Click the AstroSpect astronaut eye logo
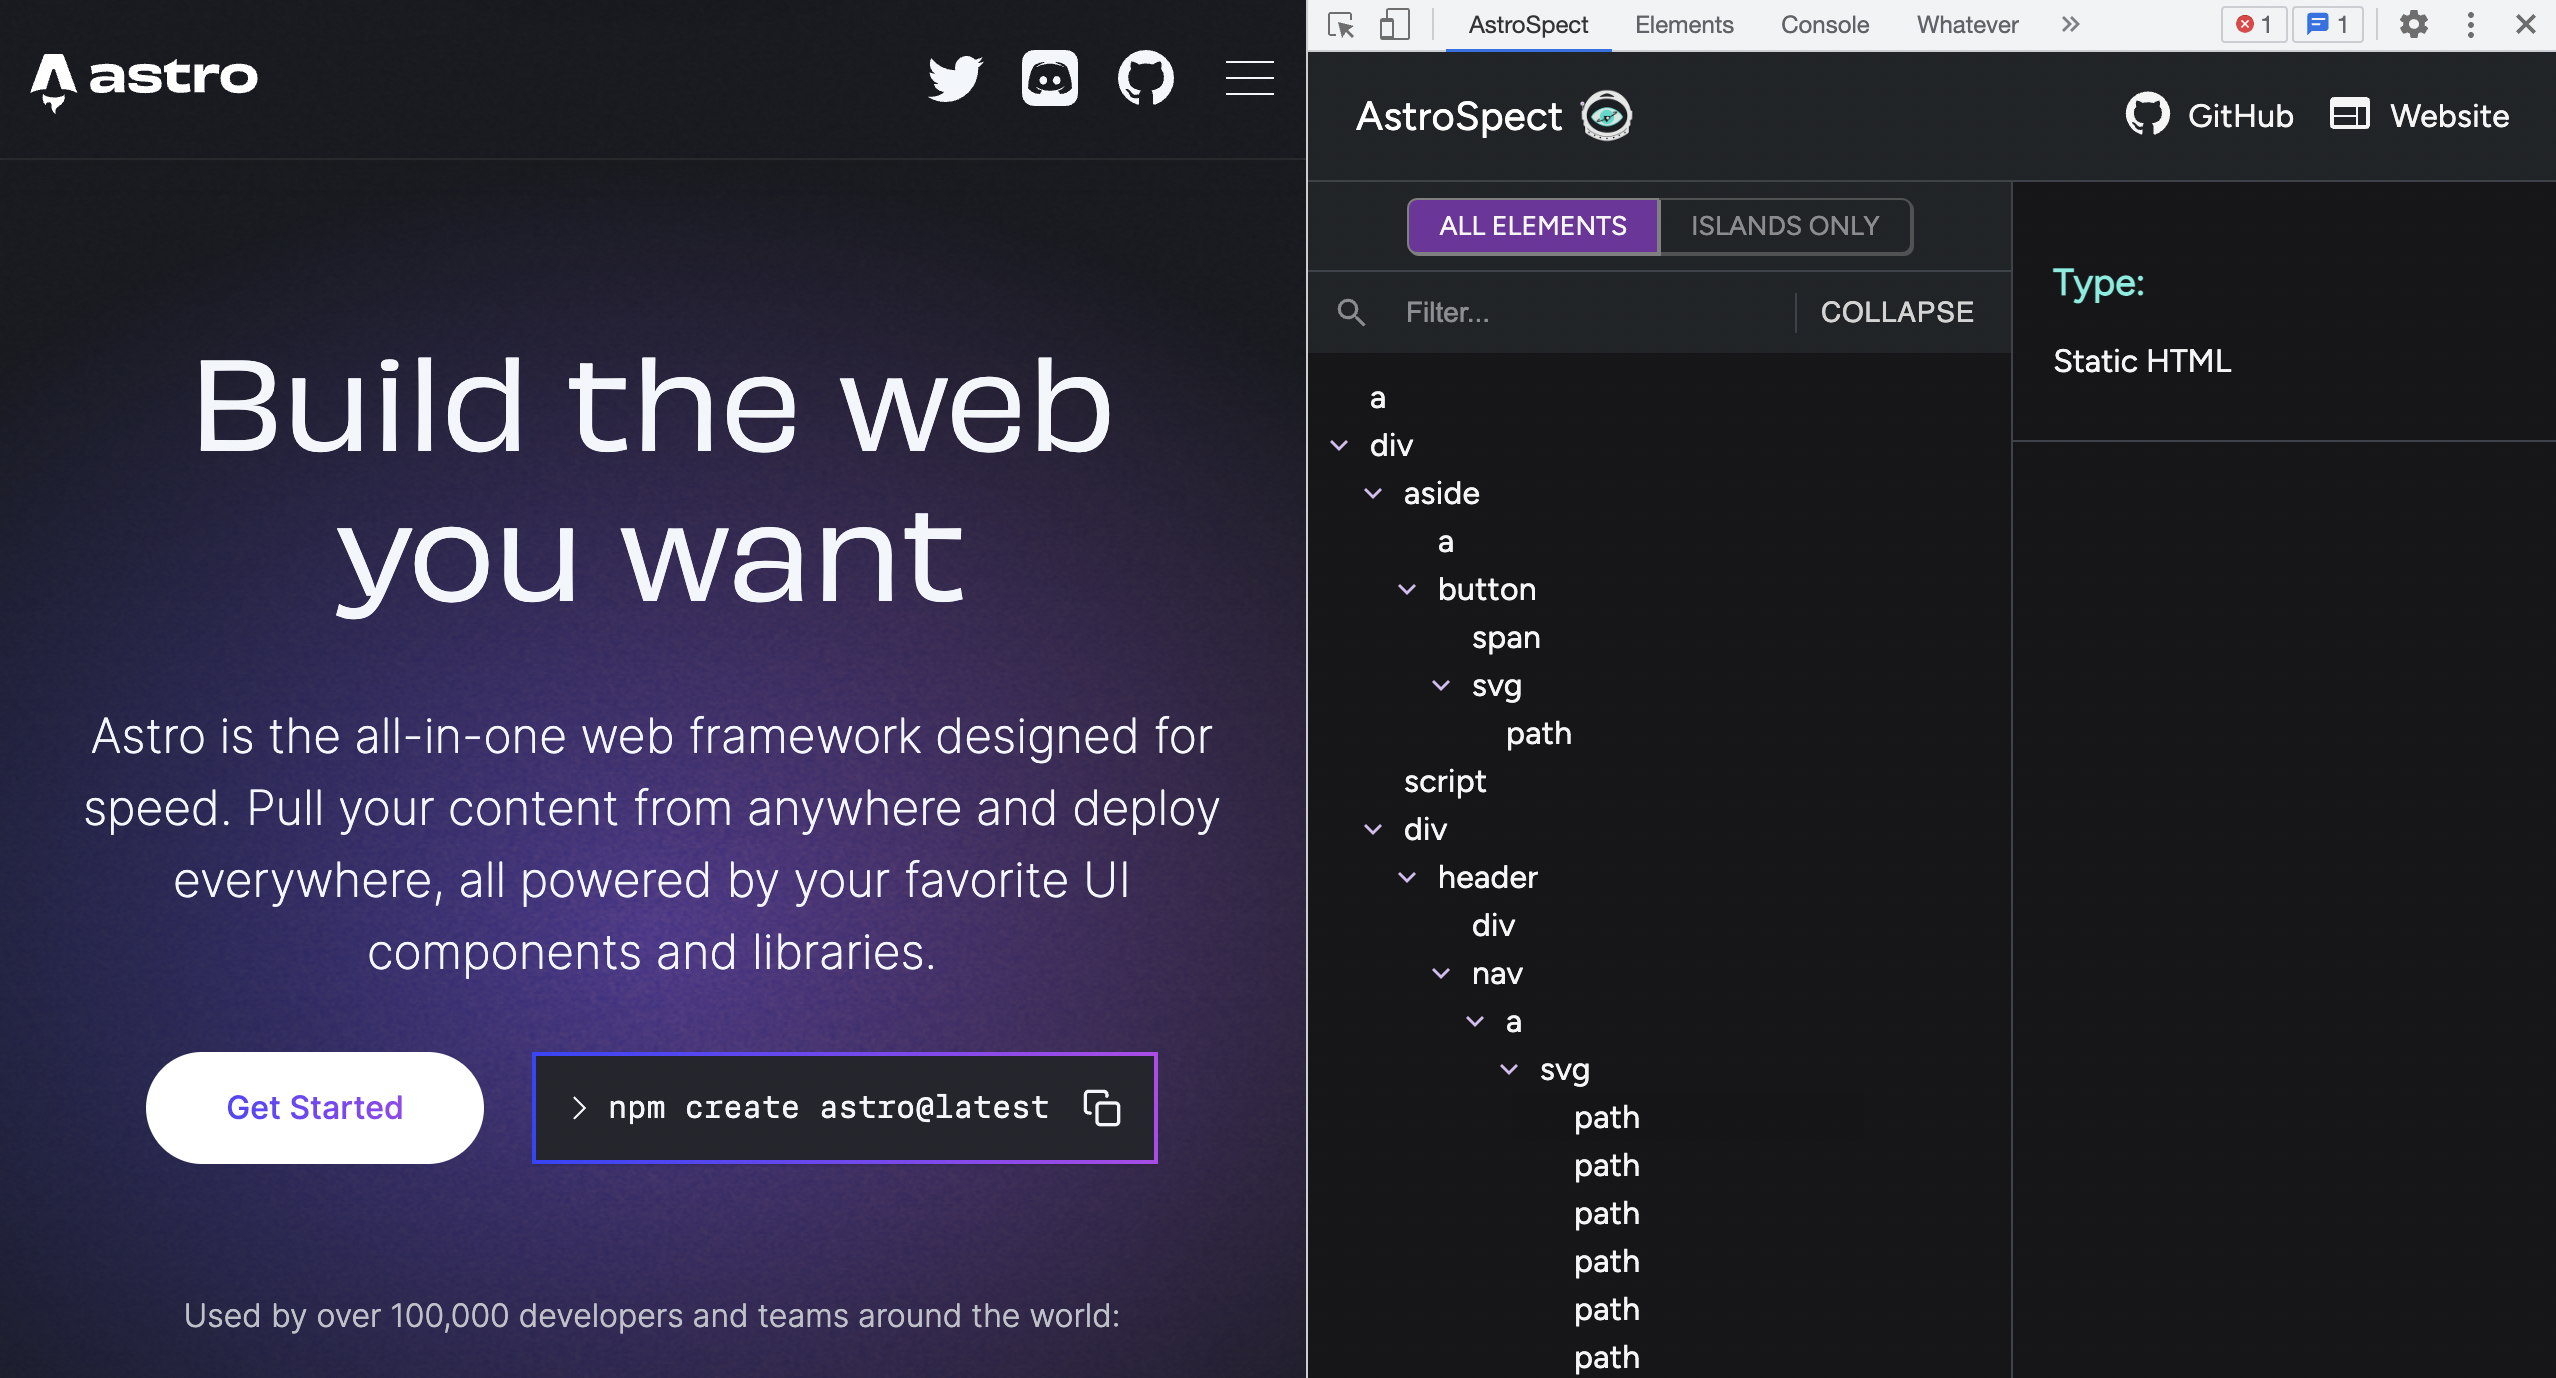This screenshot has height=1378, width=2556. [1606, 116]
